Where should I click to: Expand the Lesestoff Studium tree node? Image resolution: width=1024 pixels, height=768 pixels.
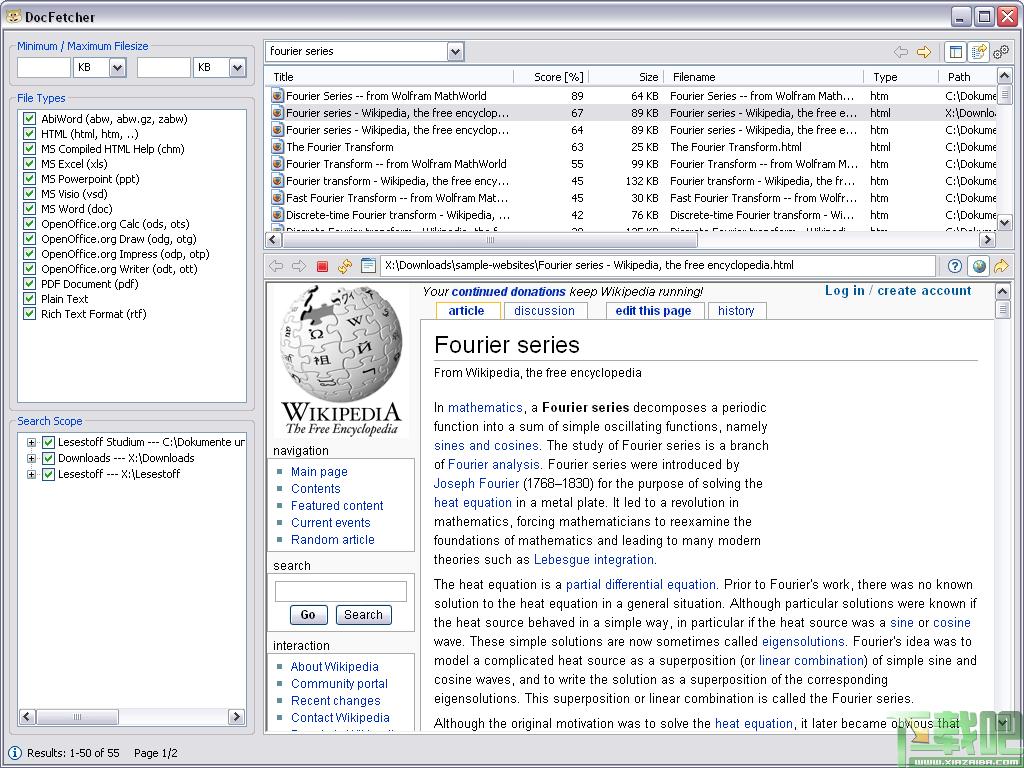[32, 442]
